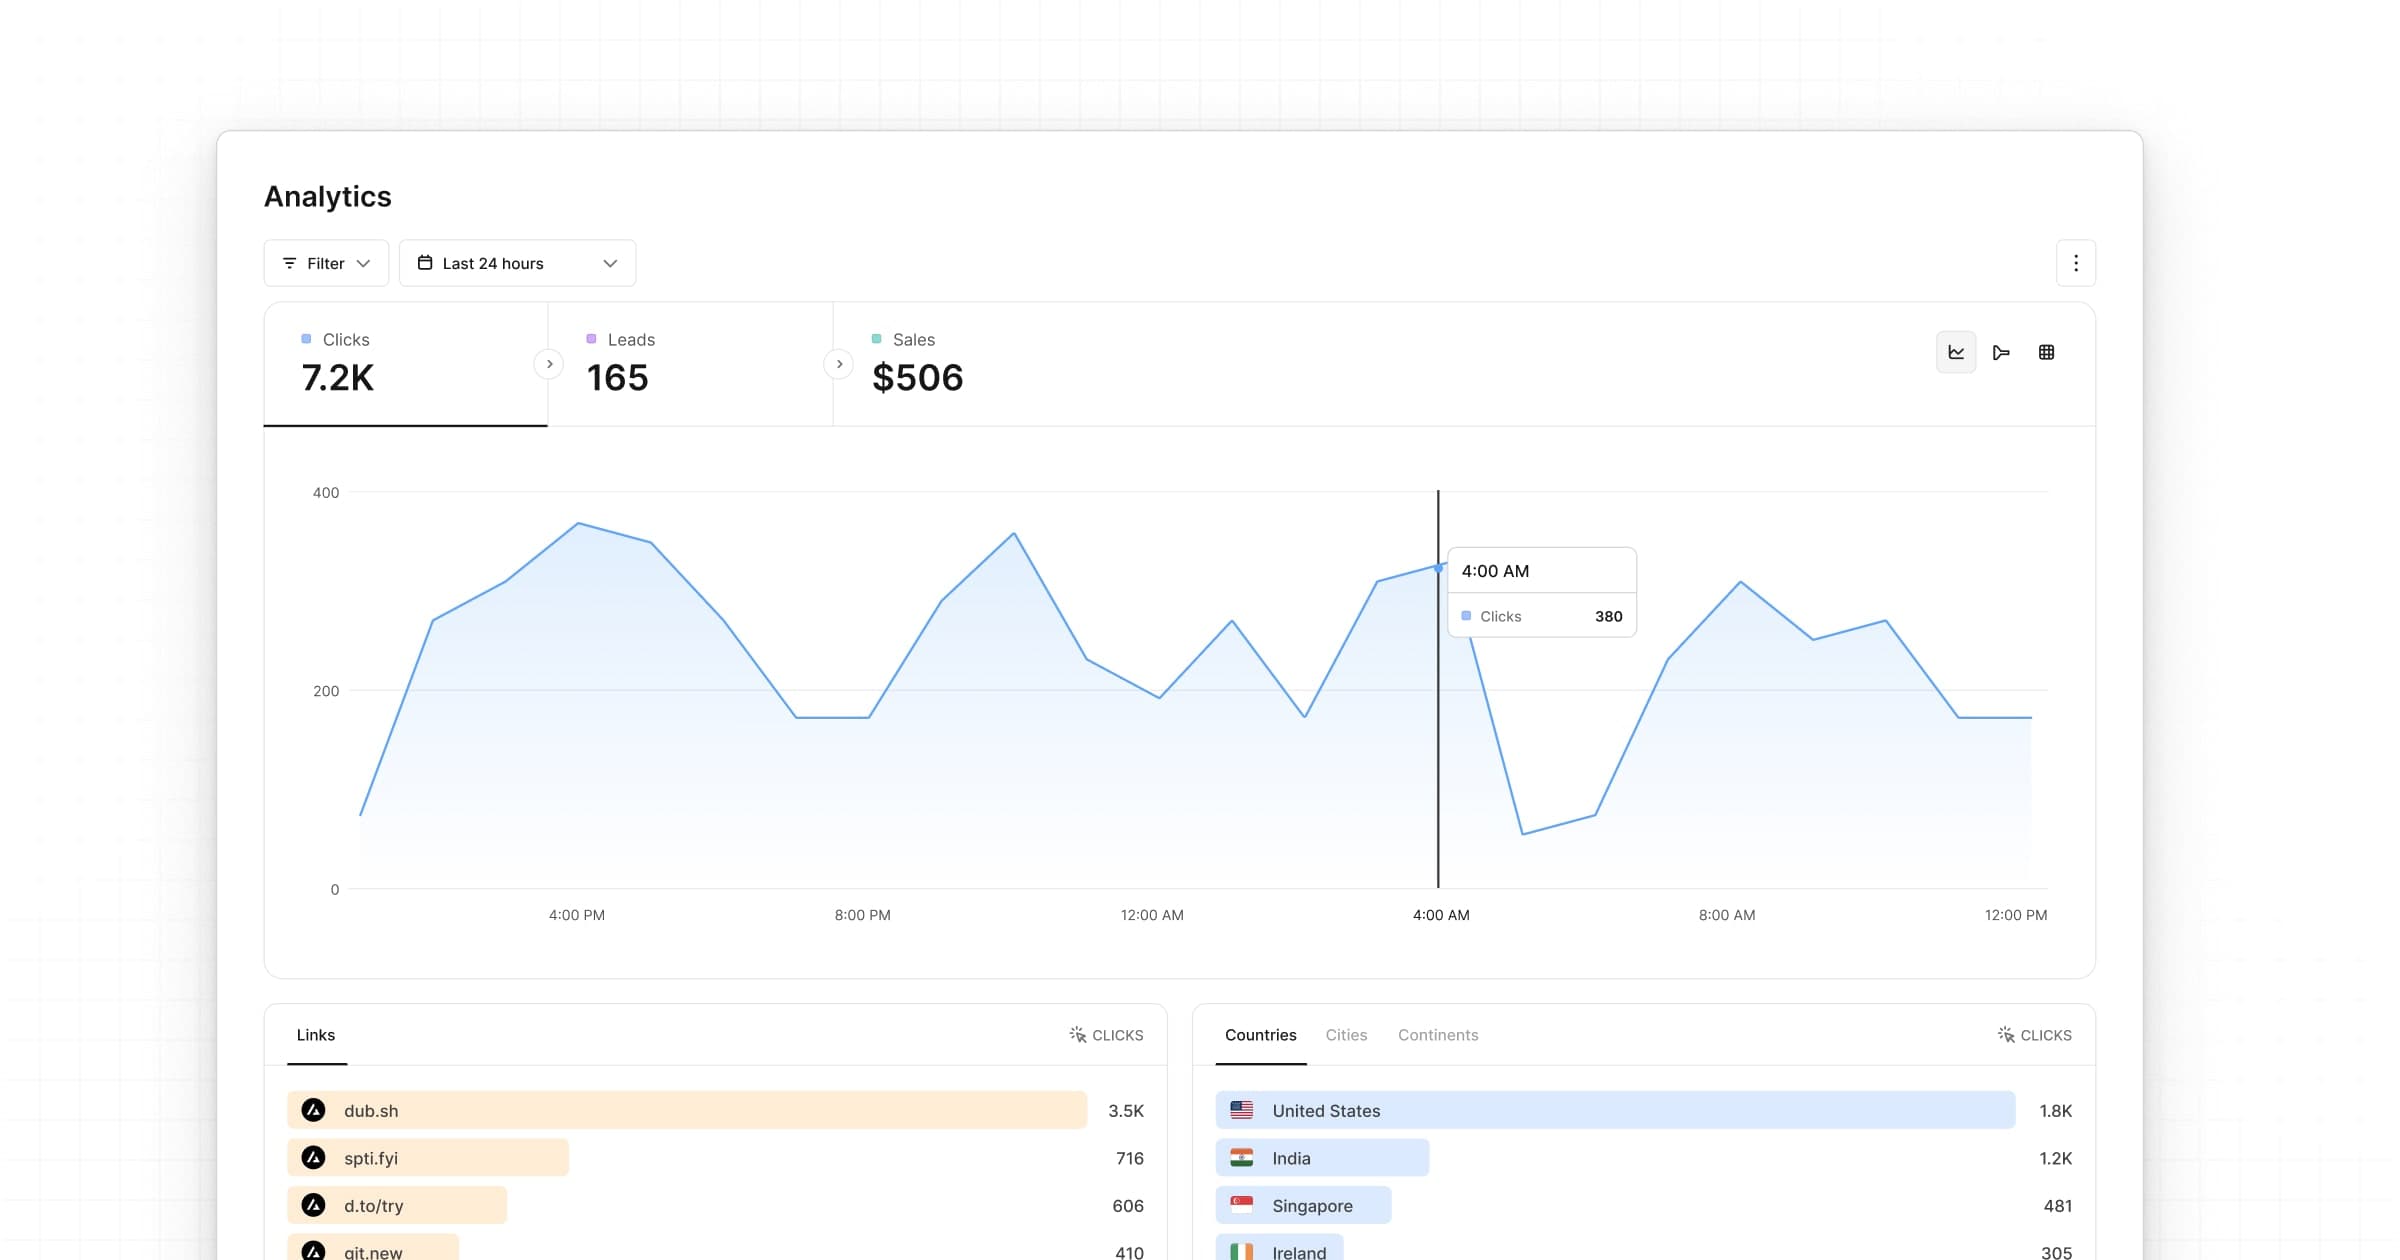Screen dimensions: 2400x1260
Task: Click the arrow between Clicks and Leads
Action: click(549, 364)
